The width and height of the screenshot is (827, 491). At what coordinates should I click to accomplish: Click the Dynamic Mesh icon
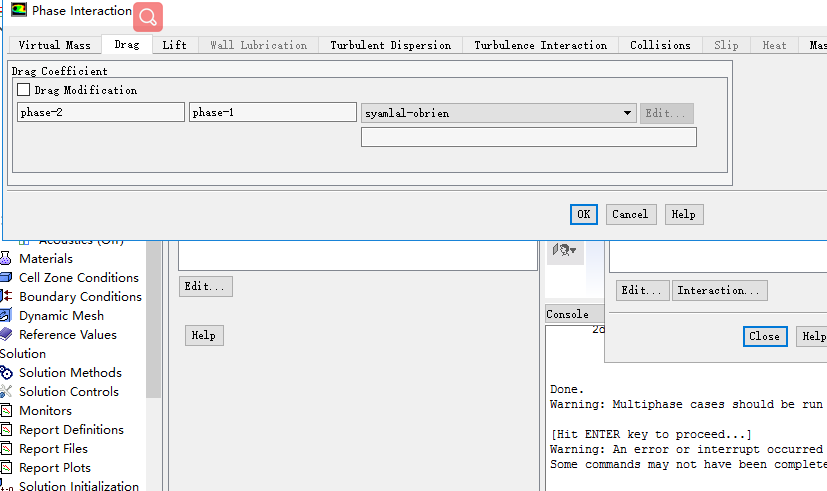pyautogui.click(x=7, y=316)
